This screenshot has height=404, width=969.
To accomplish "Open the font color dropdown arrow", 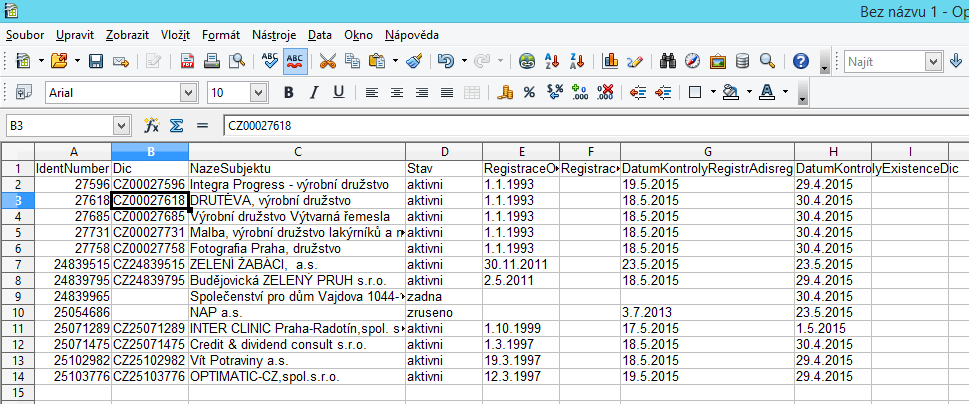I will coord(785,92).
